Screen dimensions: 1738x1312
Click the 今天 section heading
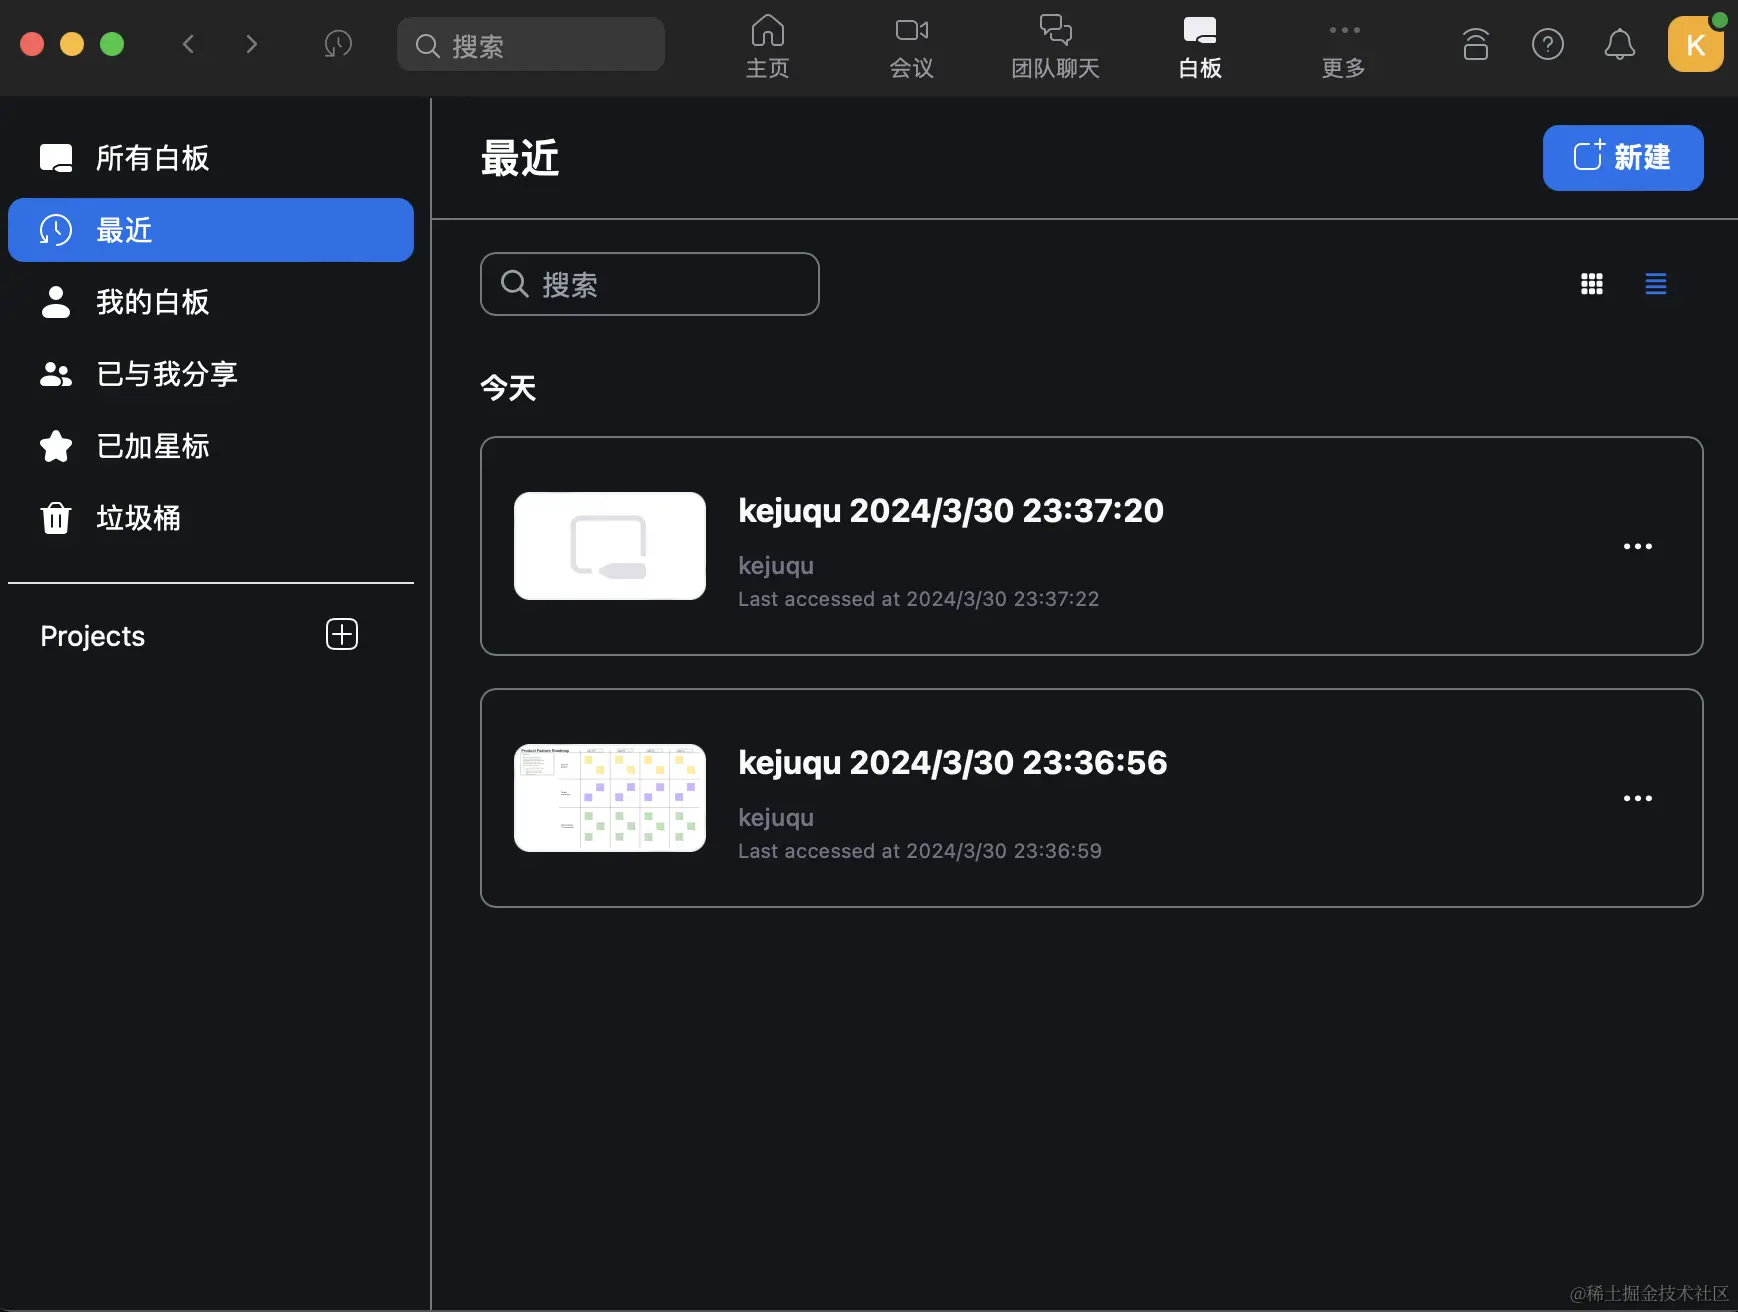click(x=508, y=388)
